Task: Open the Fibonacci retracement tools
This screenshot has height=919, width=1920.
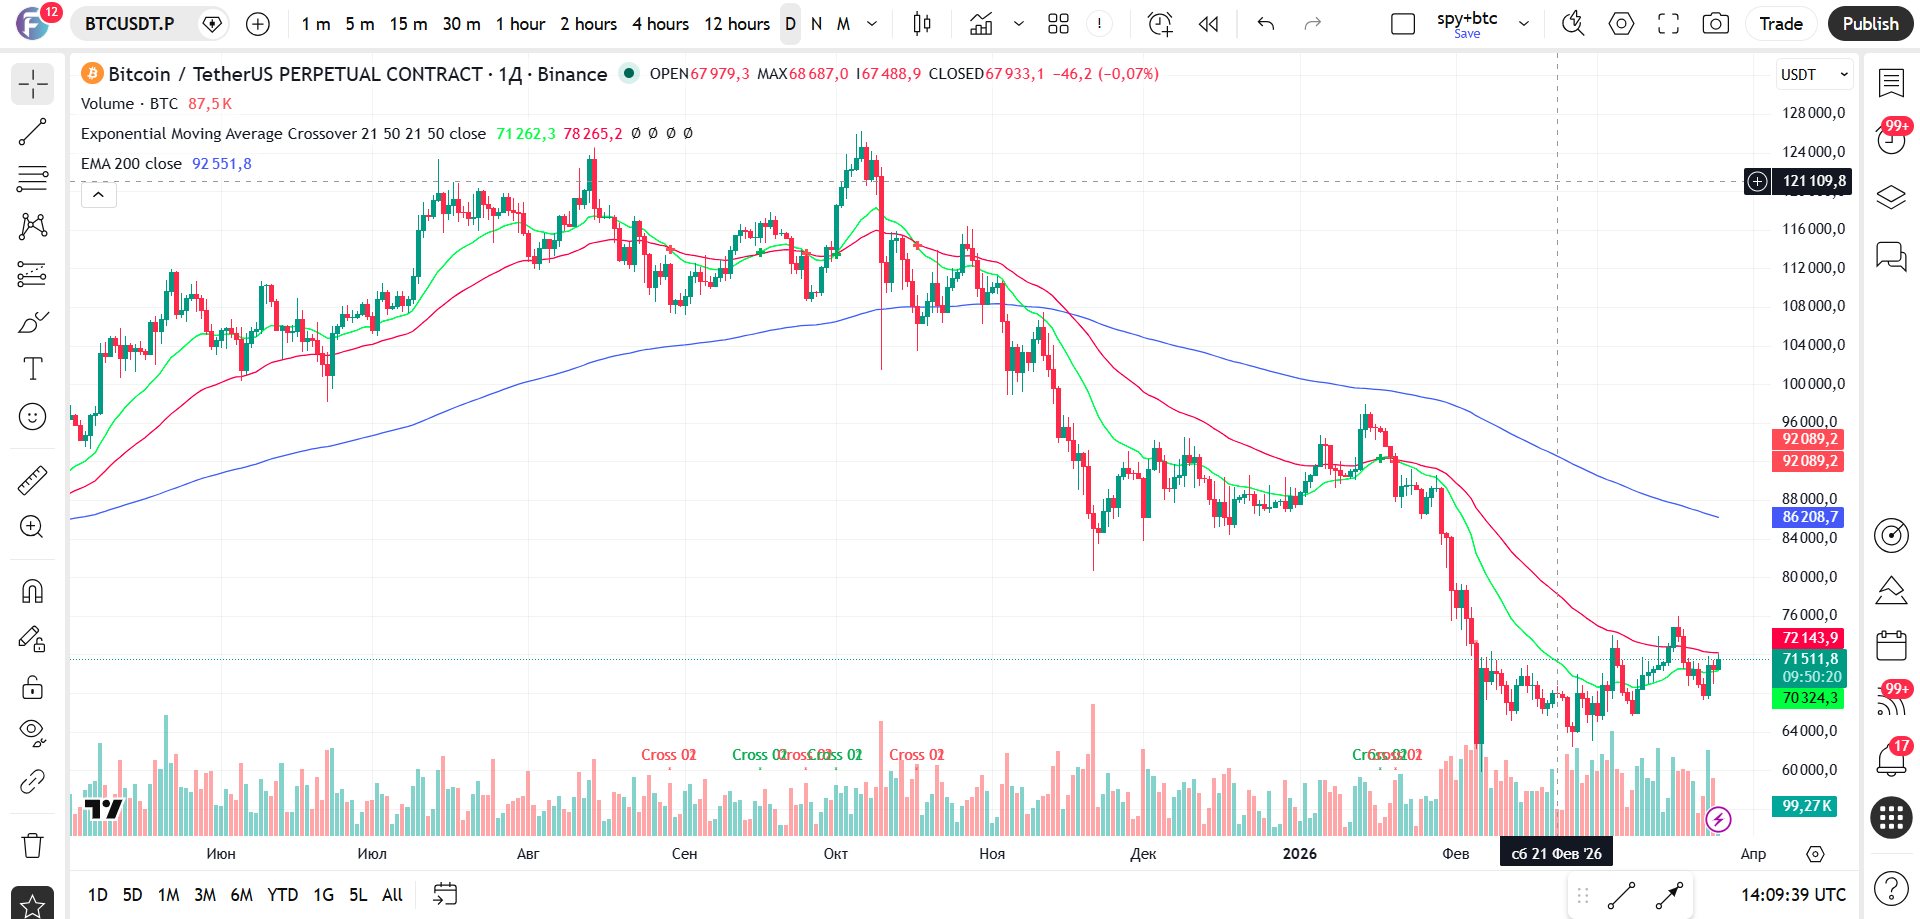Action: [x=33, y=179]
